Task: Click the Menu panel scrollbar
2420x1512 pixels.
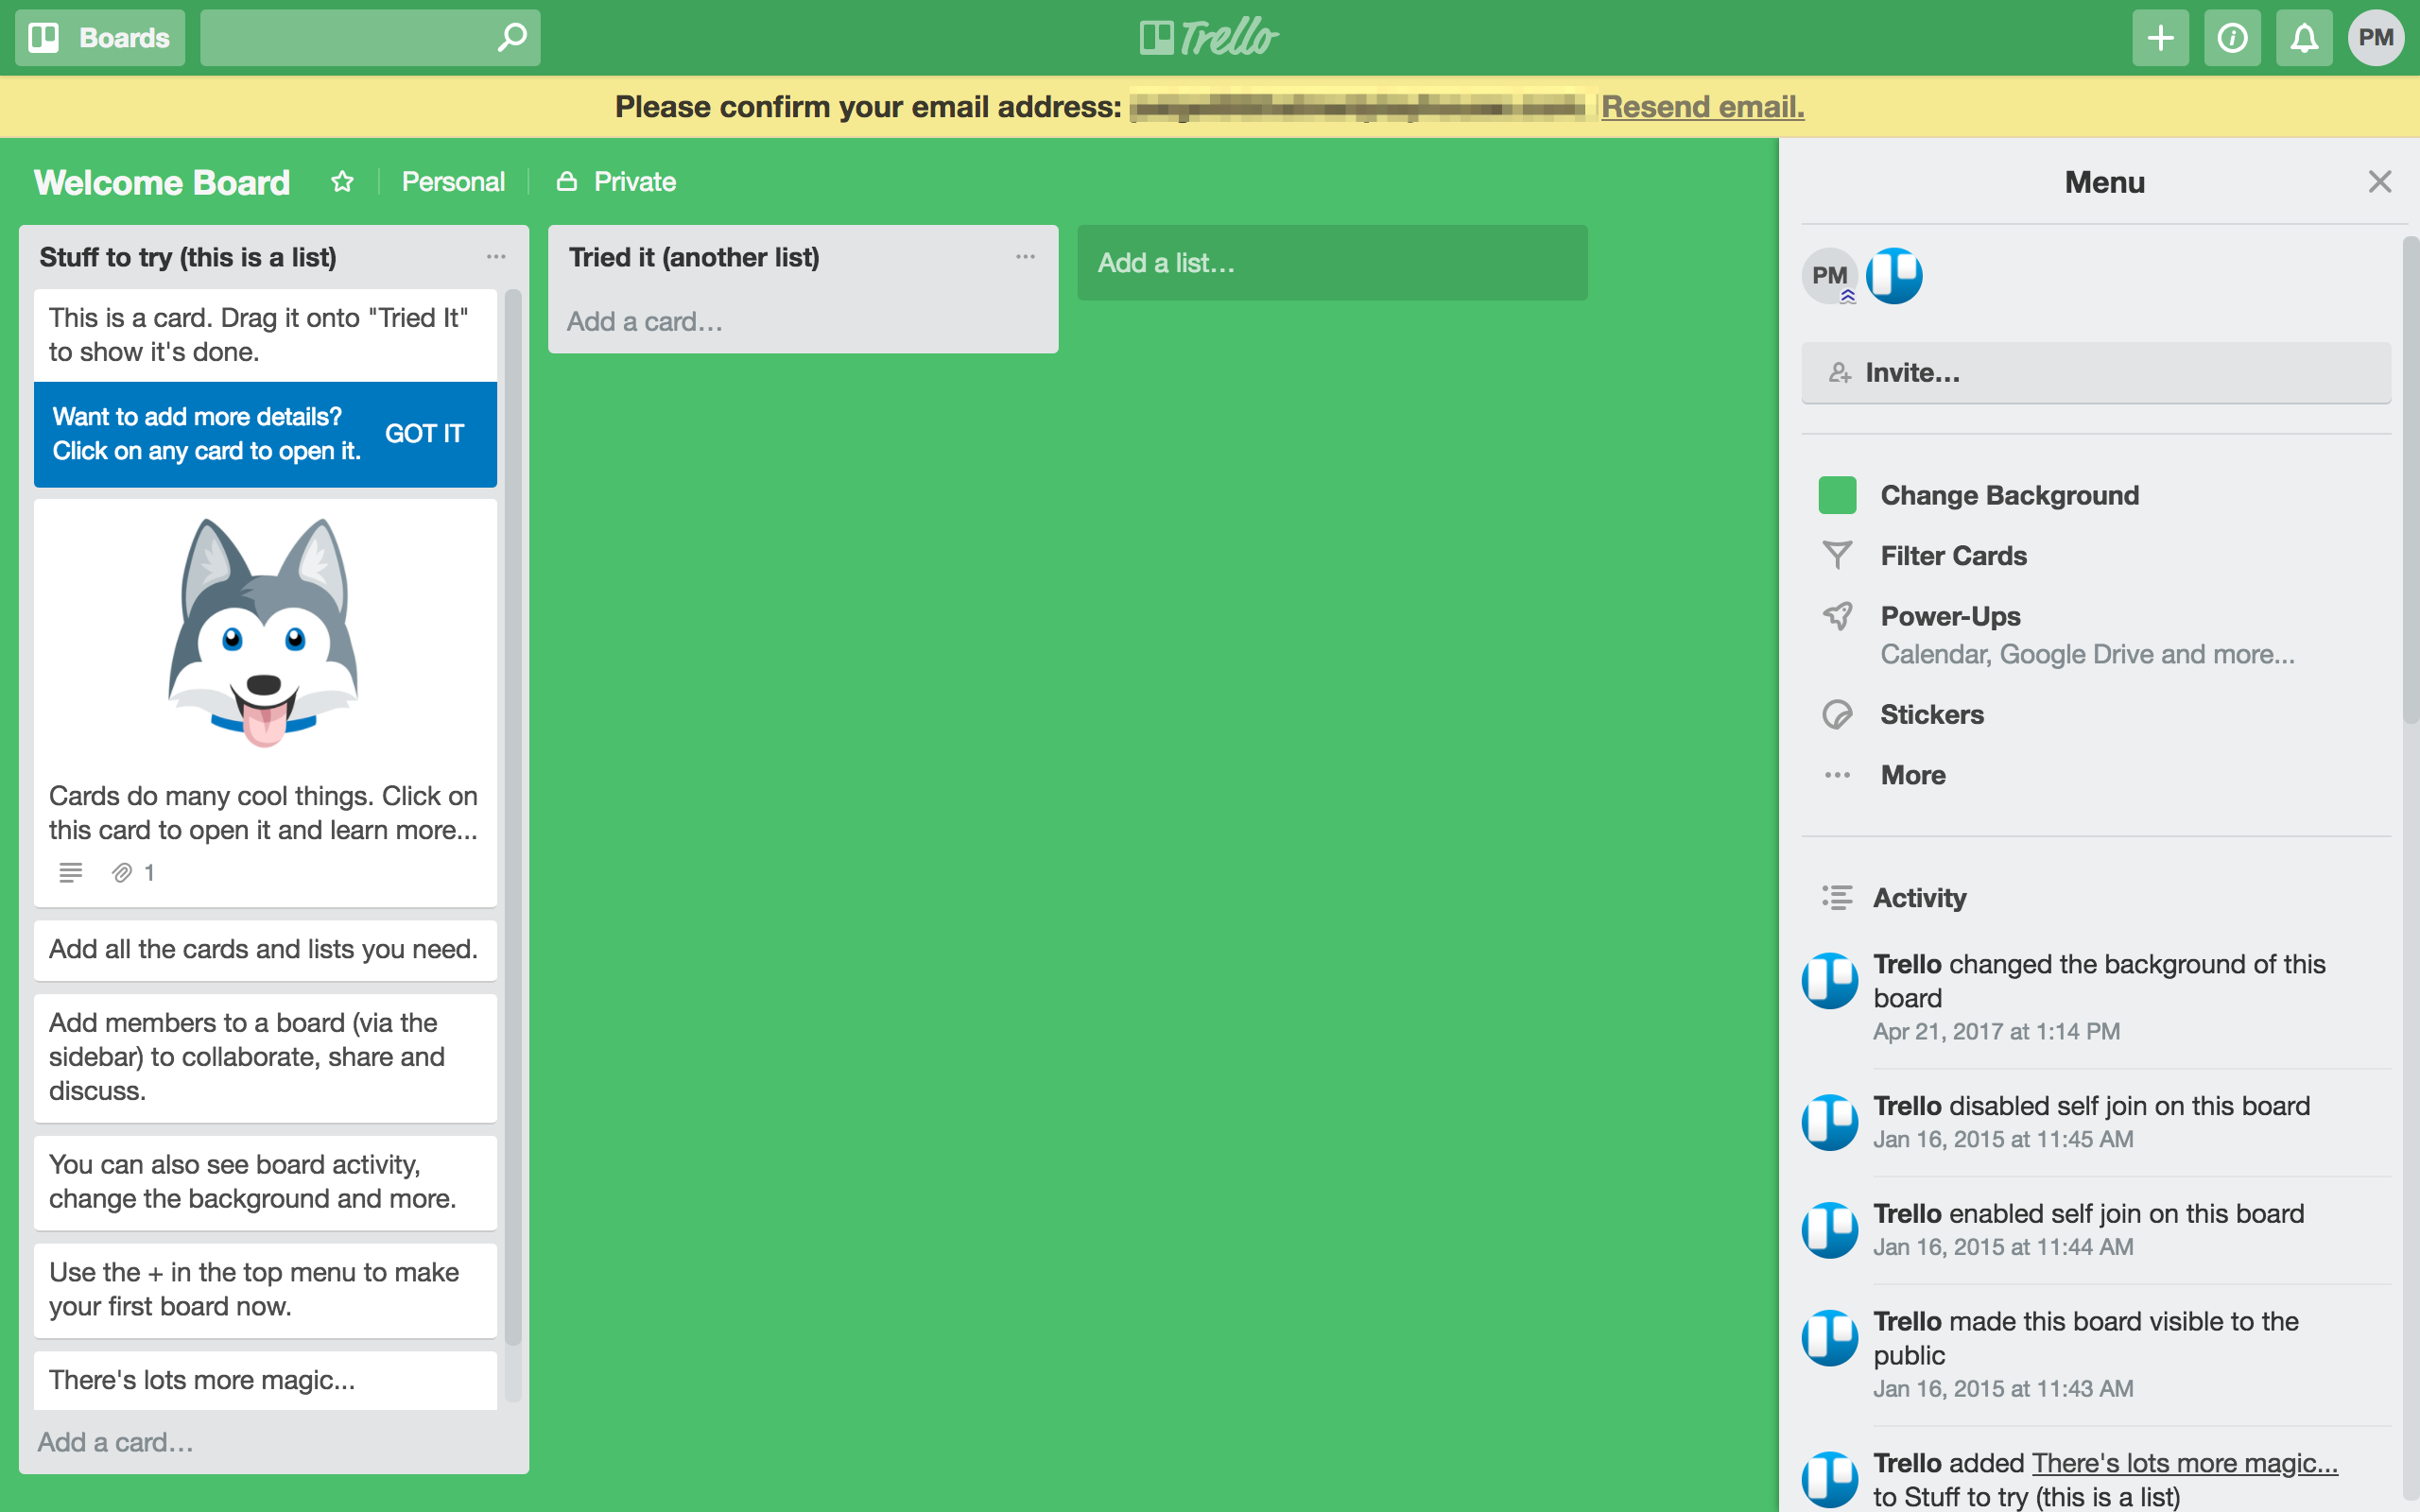Action: (x=2410, y=480)
